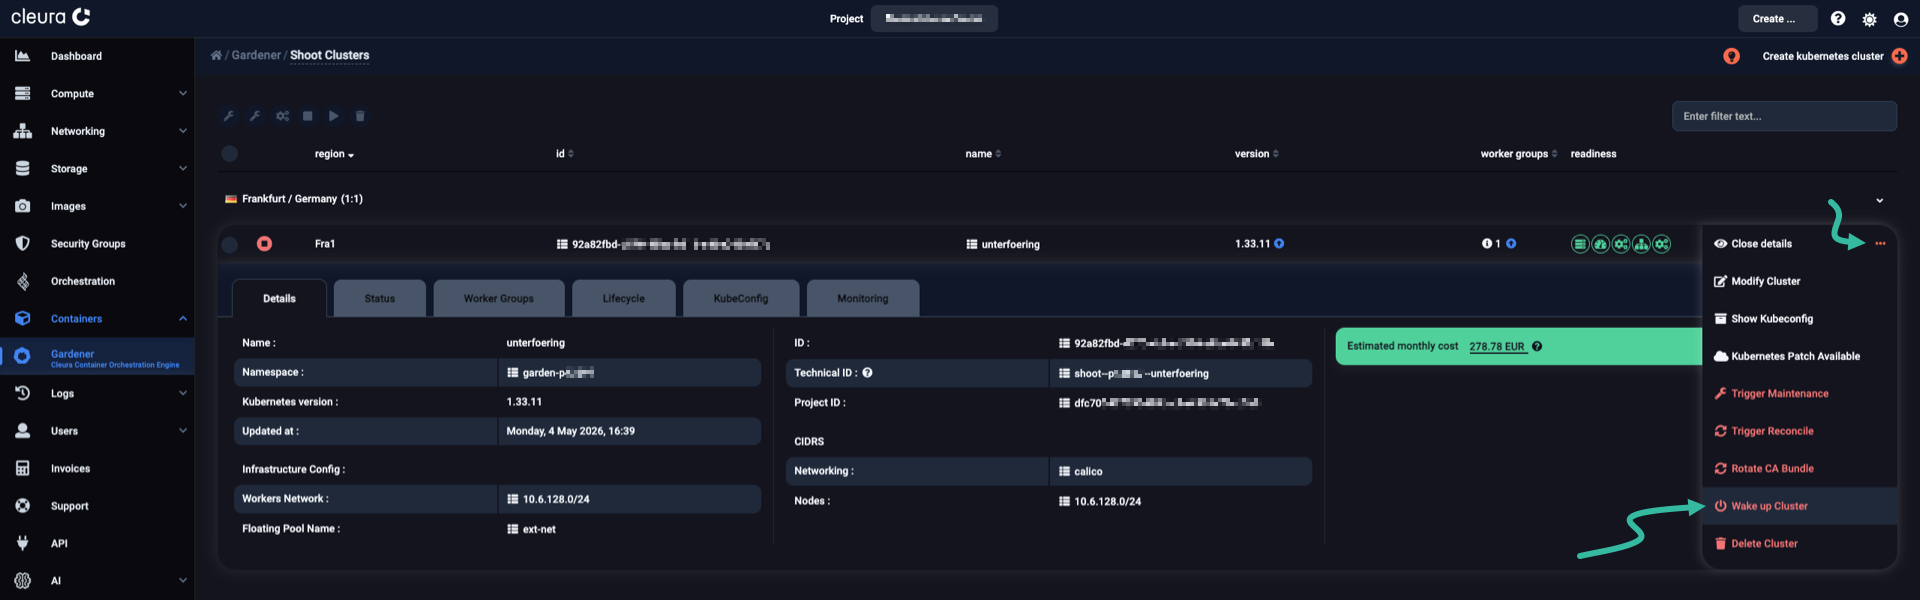Image resolution: width=1920 pixels, height=600 pixels.
Task: Click the home icon in breadcrumb
Action: tap(216, 55)
